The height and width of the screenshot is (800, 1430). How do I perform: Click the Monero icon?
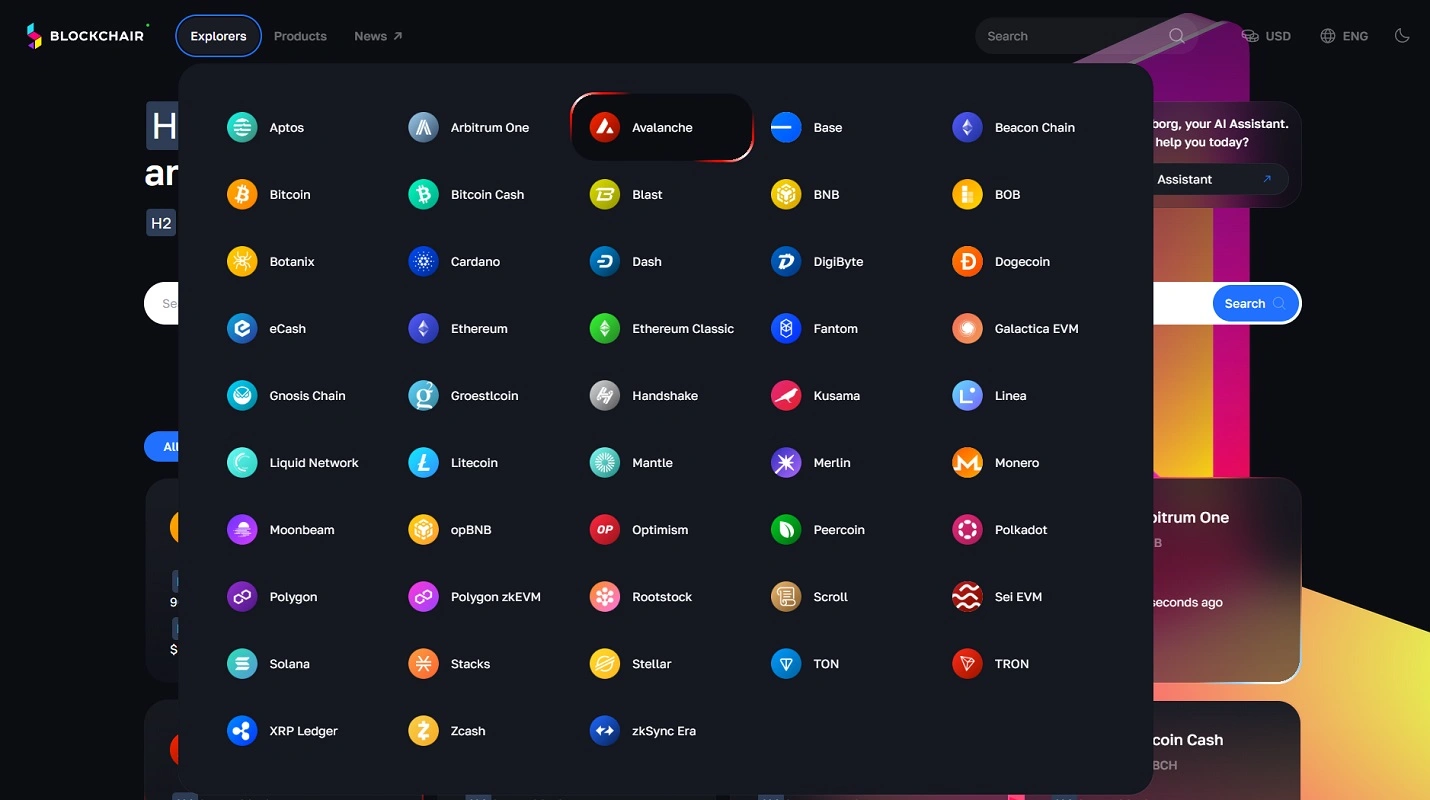click(967, 462)
